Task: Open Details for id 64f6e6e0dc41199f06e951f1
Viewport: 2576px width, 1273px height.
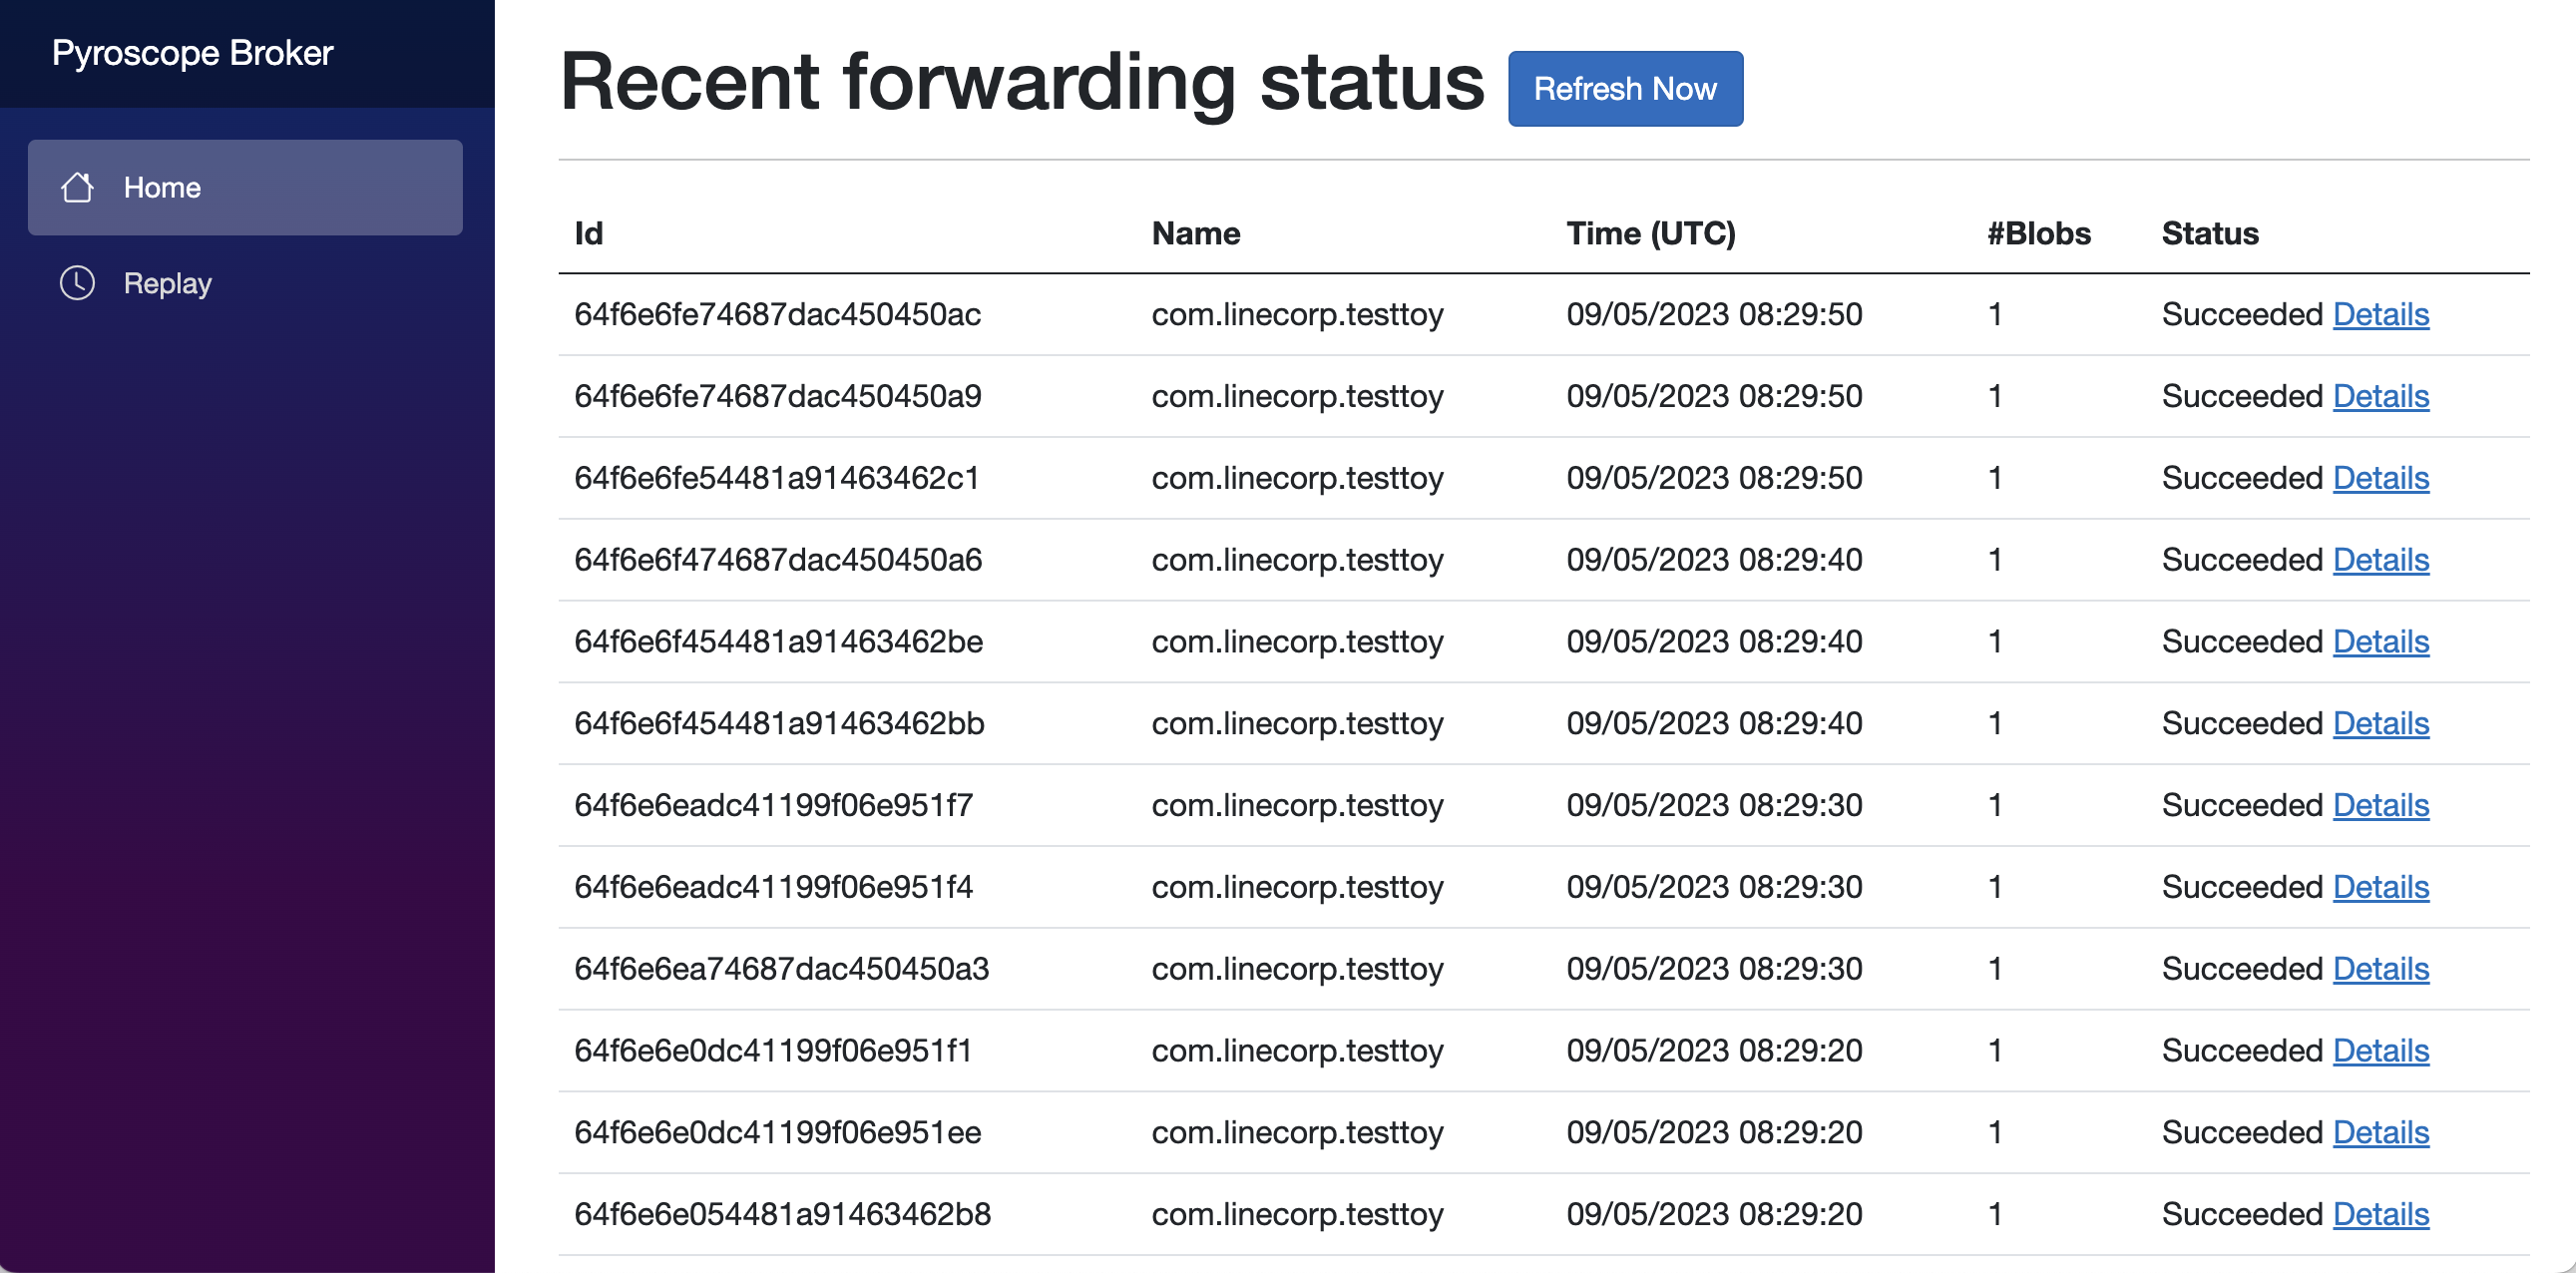Action: click(2380, 1051)
